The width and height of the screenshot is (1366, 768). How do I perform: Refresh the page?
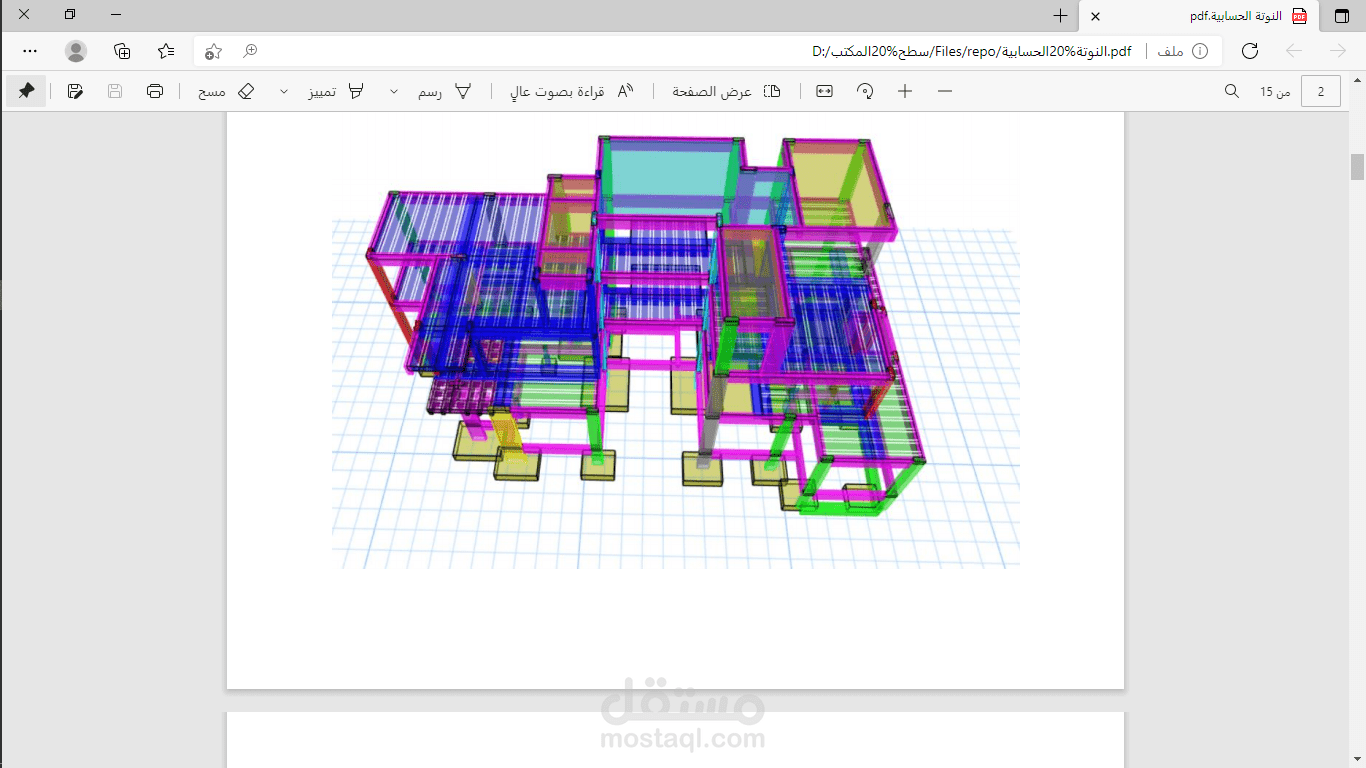point(1249,51)
